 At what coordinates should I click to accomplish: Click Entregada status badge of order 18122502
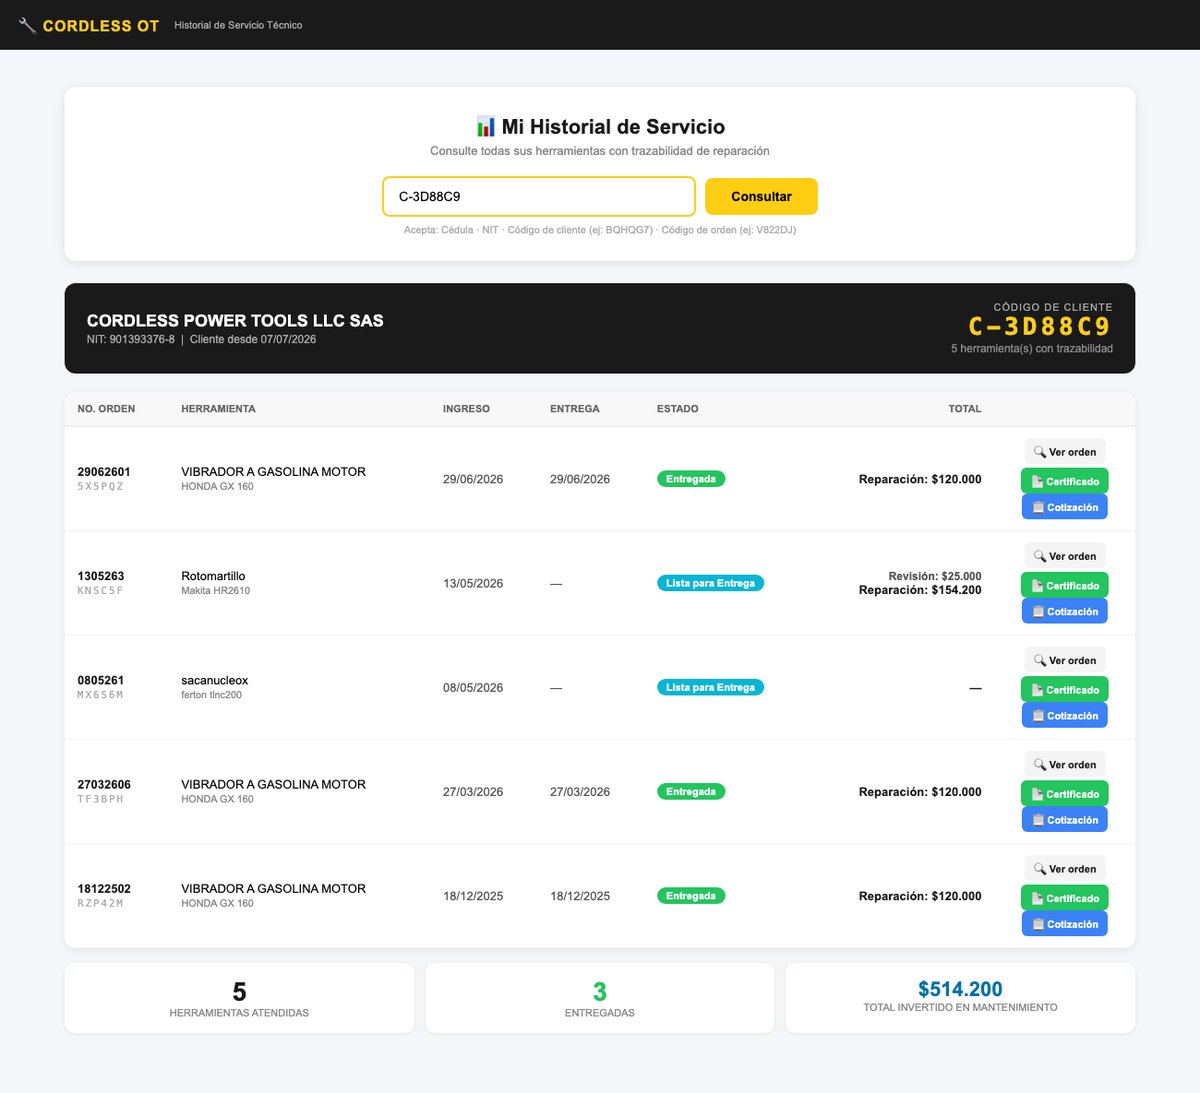(x=691, y=895)
